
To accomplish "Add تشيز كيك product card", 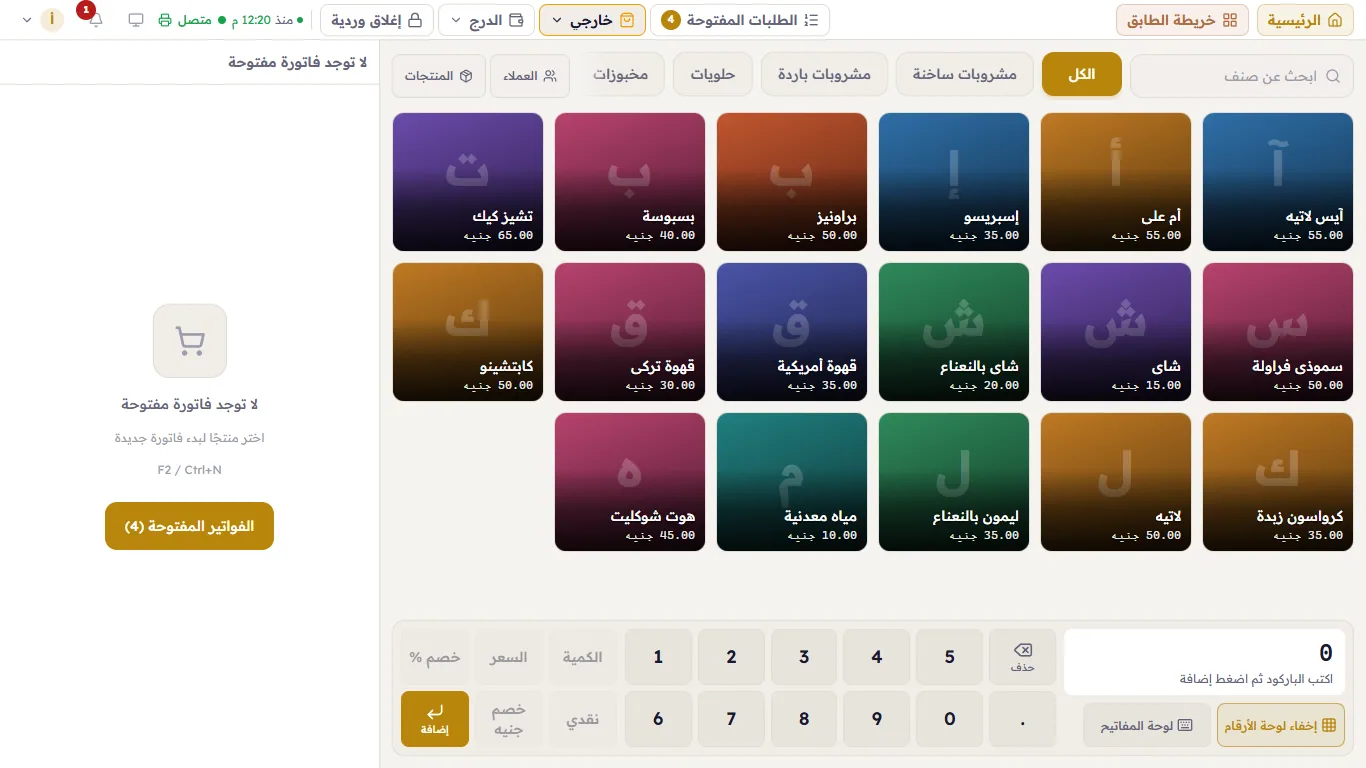I will click(468, 182).
